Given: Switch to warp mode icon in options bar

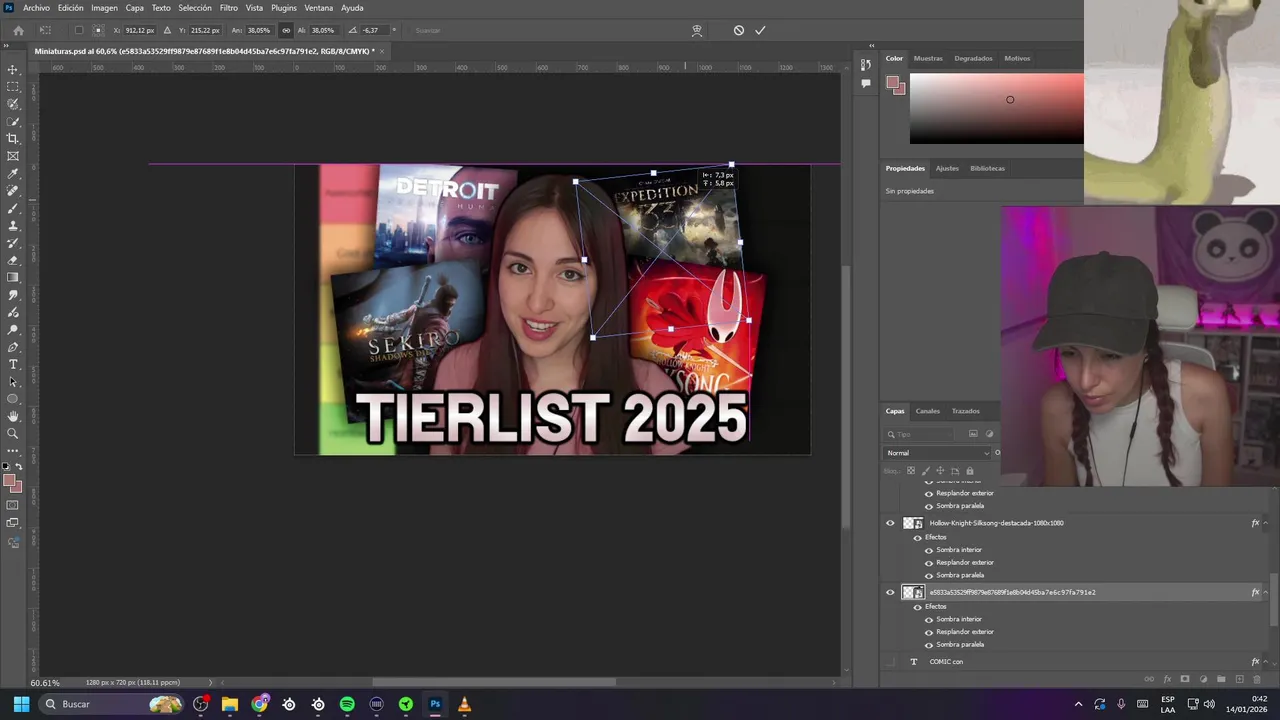Looking at the screenshot, I should tap(697, 30).
